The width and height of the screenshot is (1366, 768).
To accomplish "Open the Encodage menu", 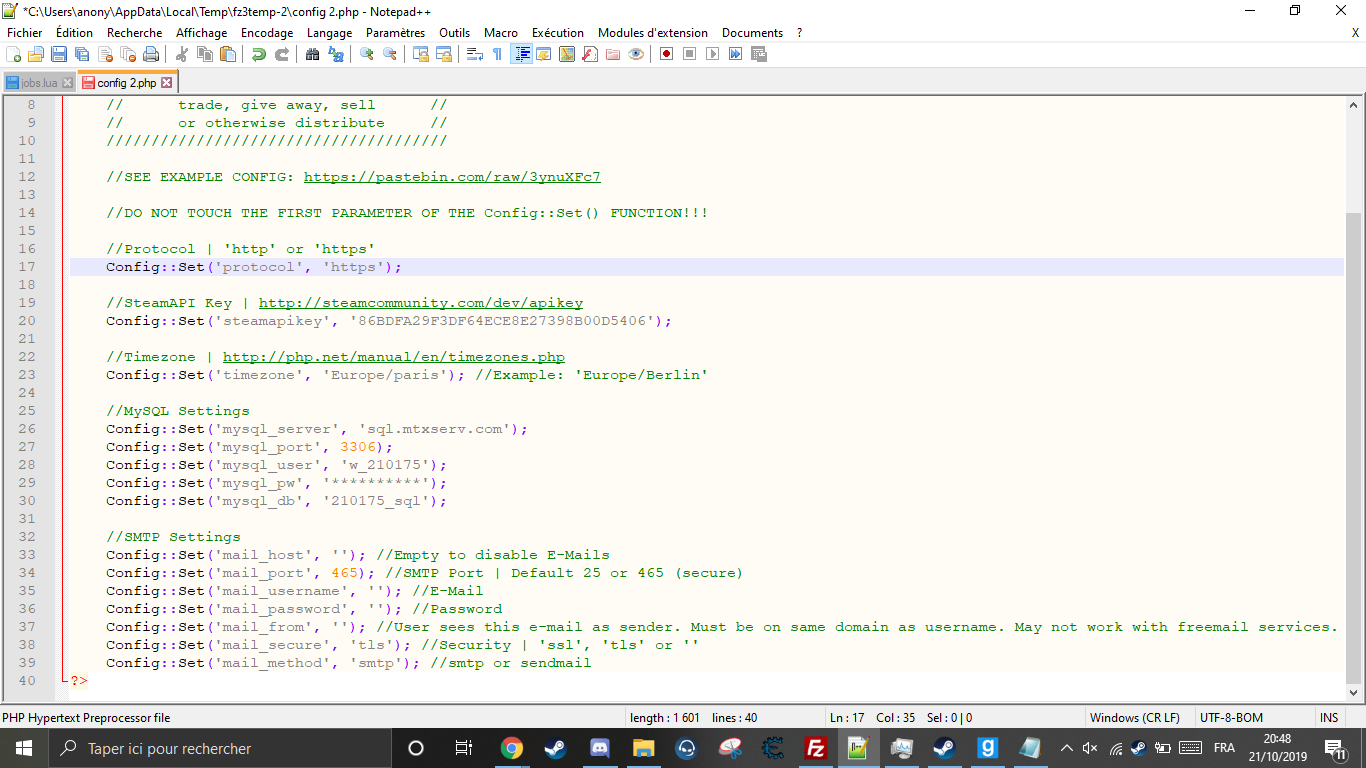I will (x=267, y=33).
